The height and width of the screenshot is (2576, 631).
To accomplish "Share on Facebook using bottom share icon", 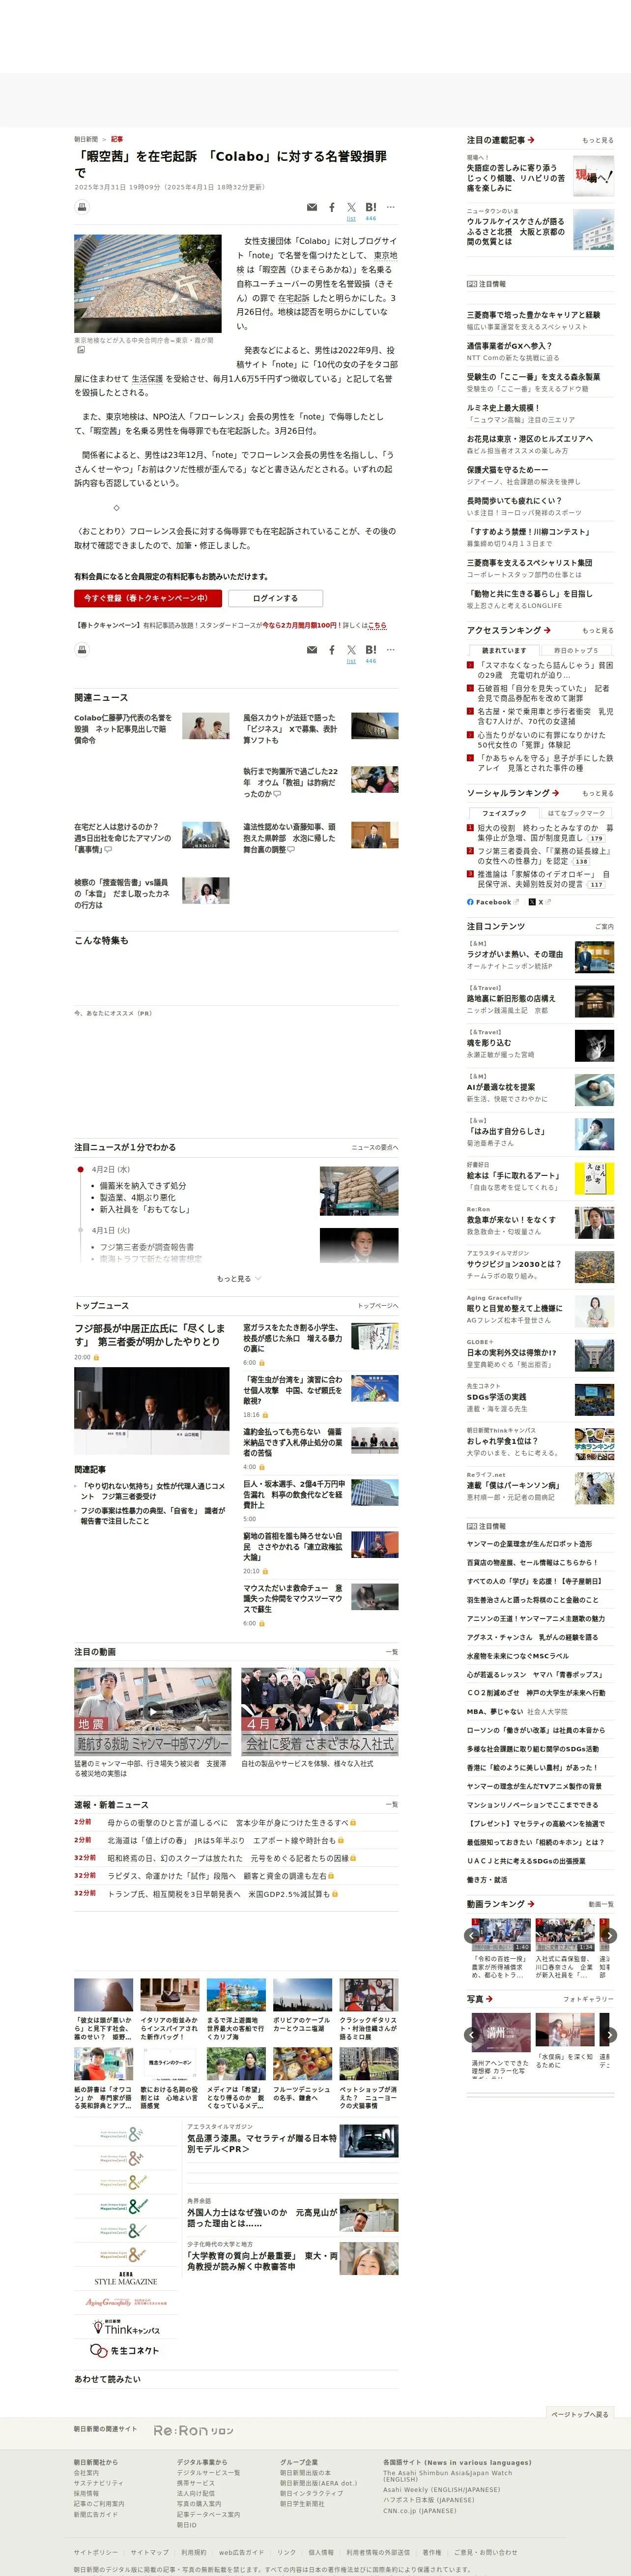I will 332,649.
